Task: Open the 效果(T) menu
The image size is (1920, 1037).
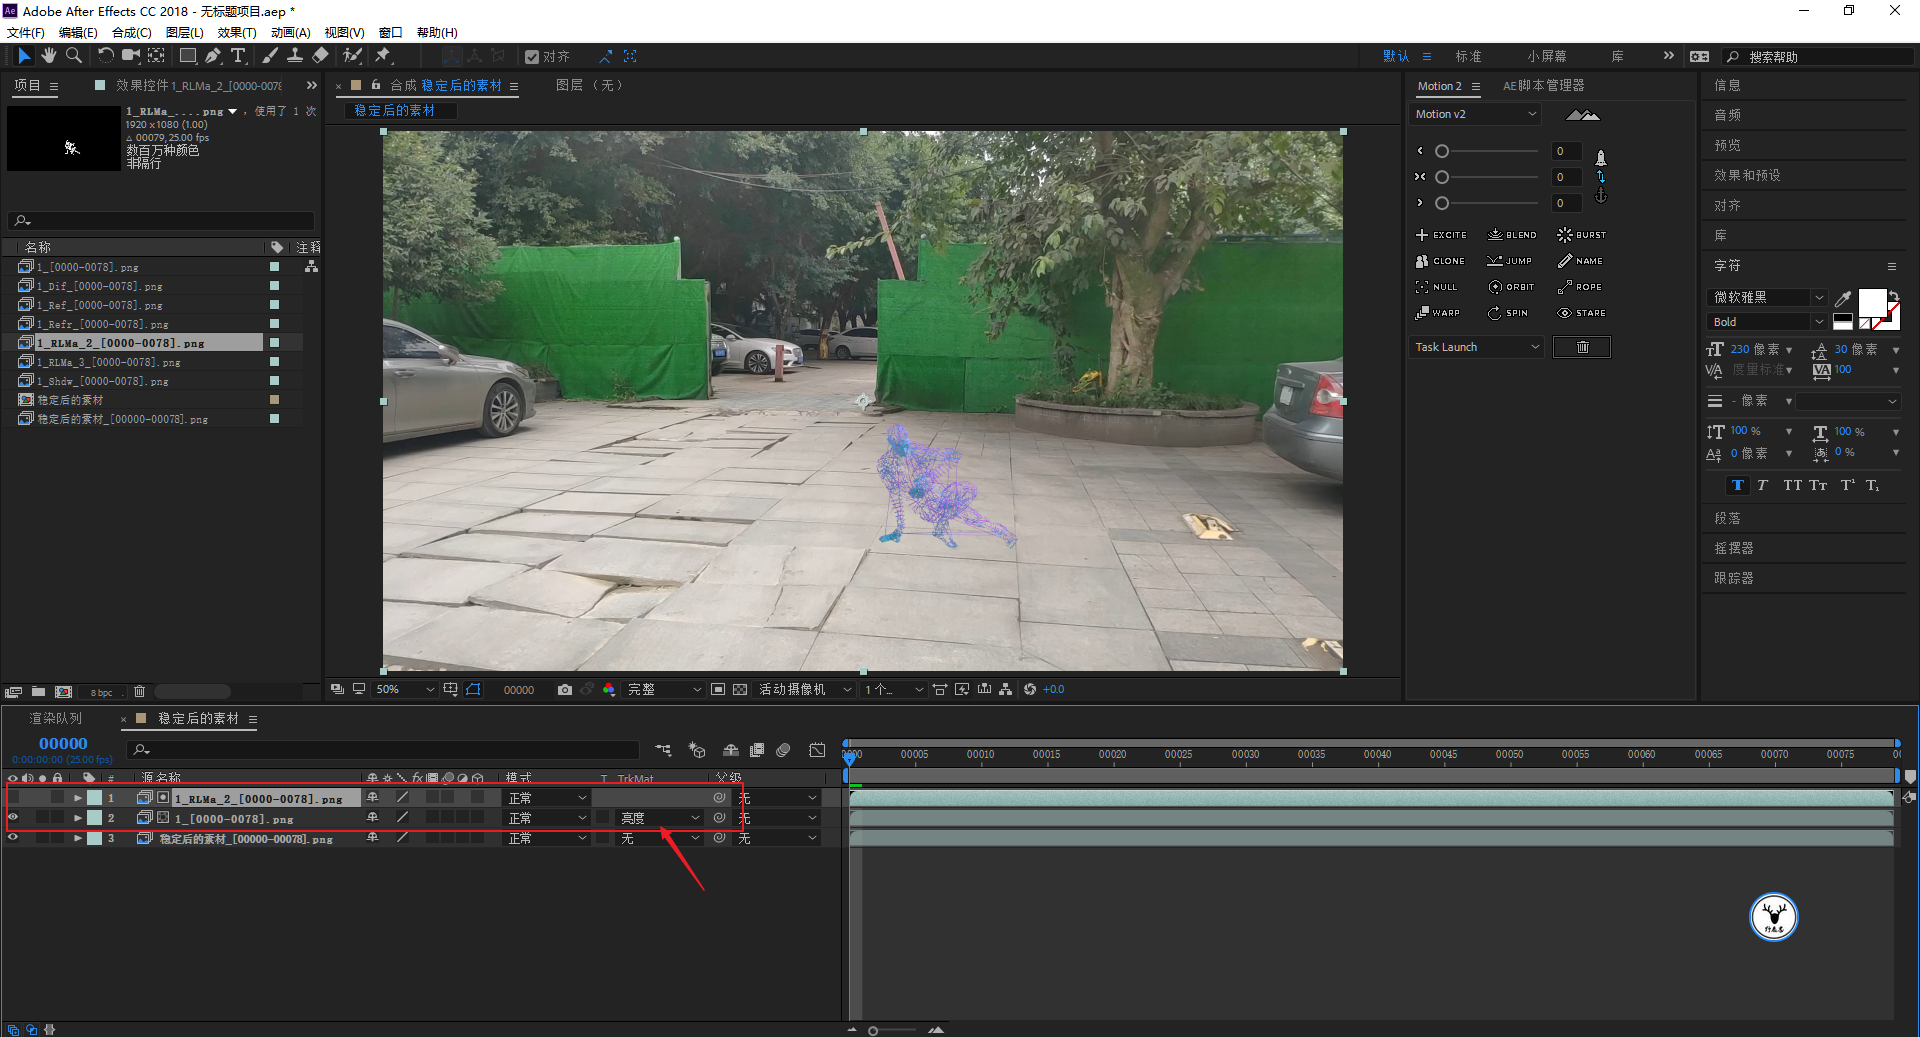Action: click(x=237, y=32)
